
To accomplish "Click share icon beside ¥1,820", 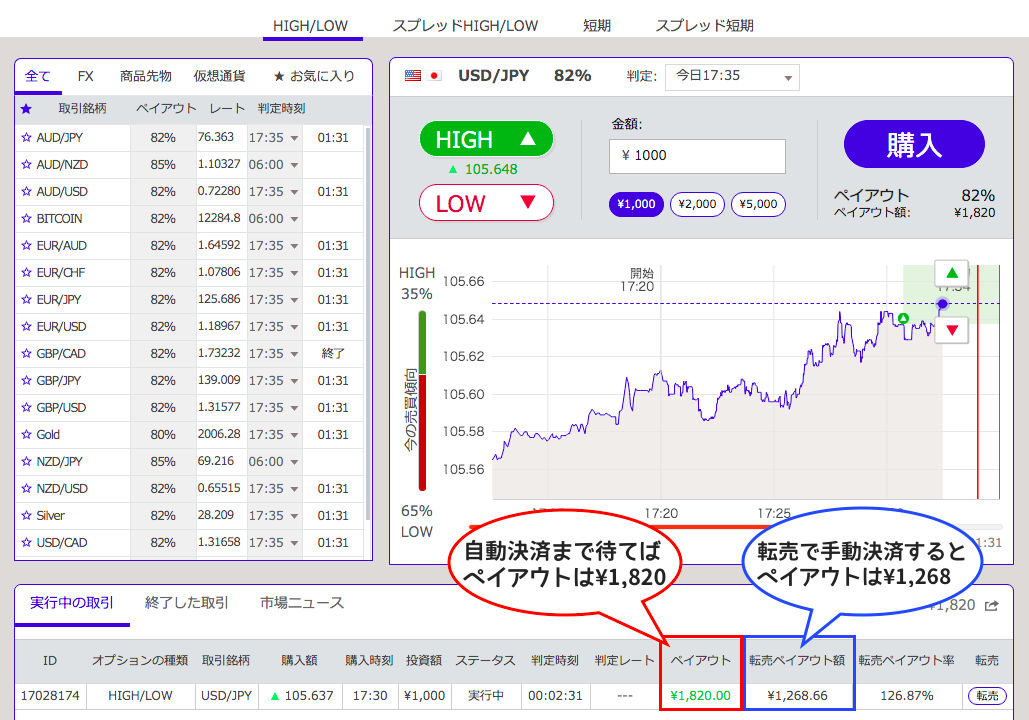I will pyautogui.click(x=992, y=605).
